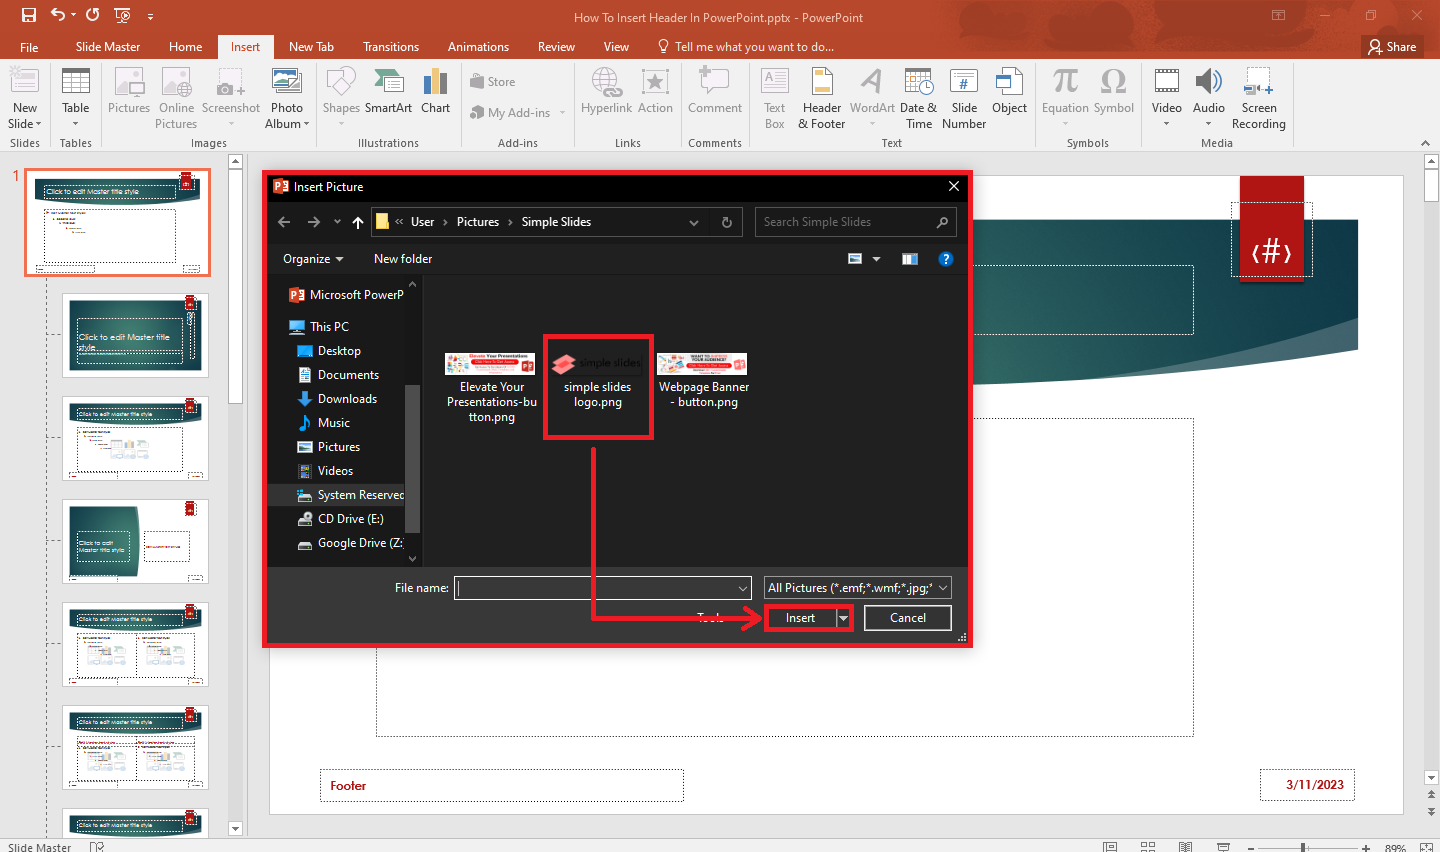Insert the Date & Time
The height and width of the screenshot is (852, 1440).
[x=918, y=97]
